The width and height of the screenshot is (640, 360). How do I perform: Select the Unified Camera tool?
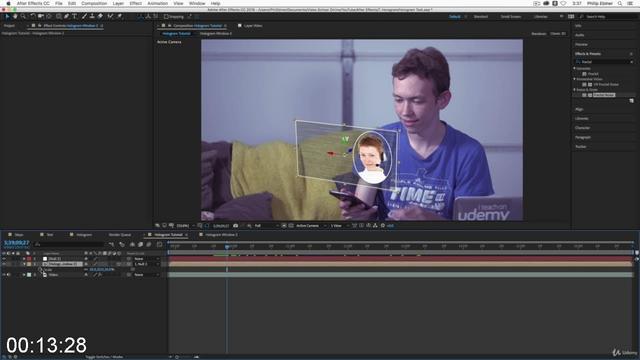(x=41, y=16)
